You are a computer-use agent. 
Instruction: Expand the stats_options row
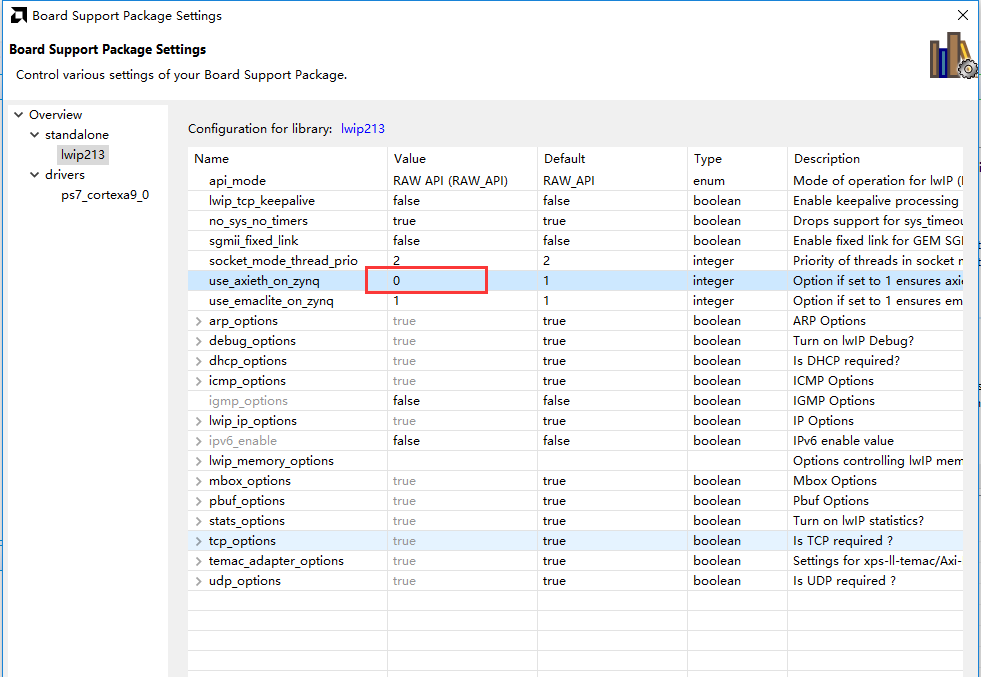pyautogui.click(x=198, y=521)
